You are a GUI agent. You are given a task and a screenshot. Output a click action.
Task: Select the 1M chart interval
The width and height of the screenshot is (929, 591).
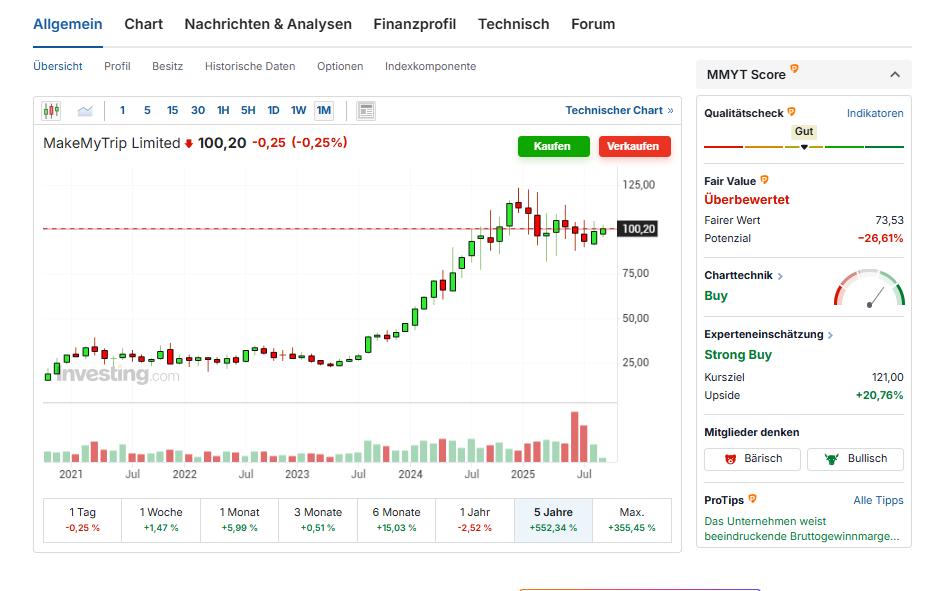[x=324, y=111]
